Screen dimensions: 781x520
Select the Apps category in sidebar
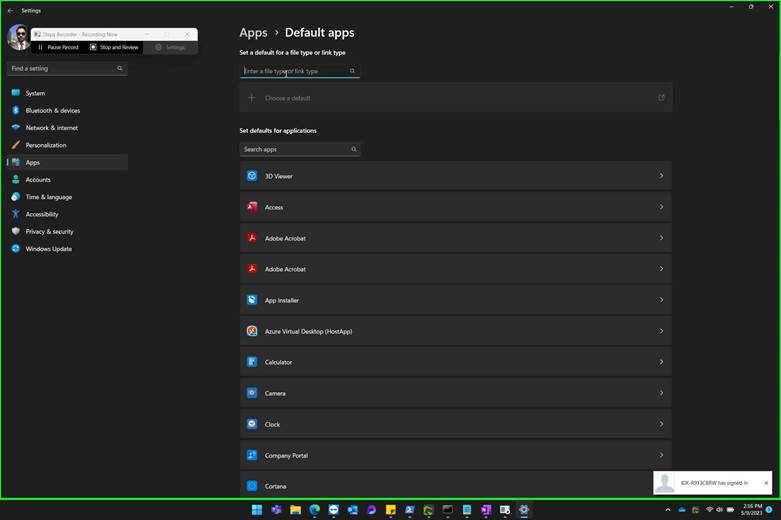(67, 162)
